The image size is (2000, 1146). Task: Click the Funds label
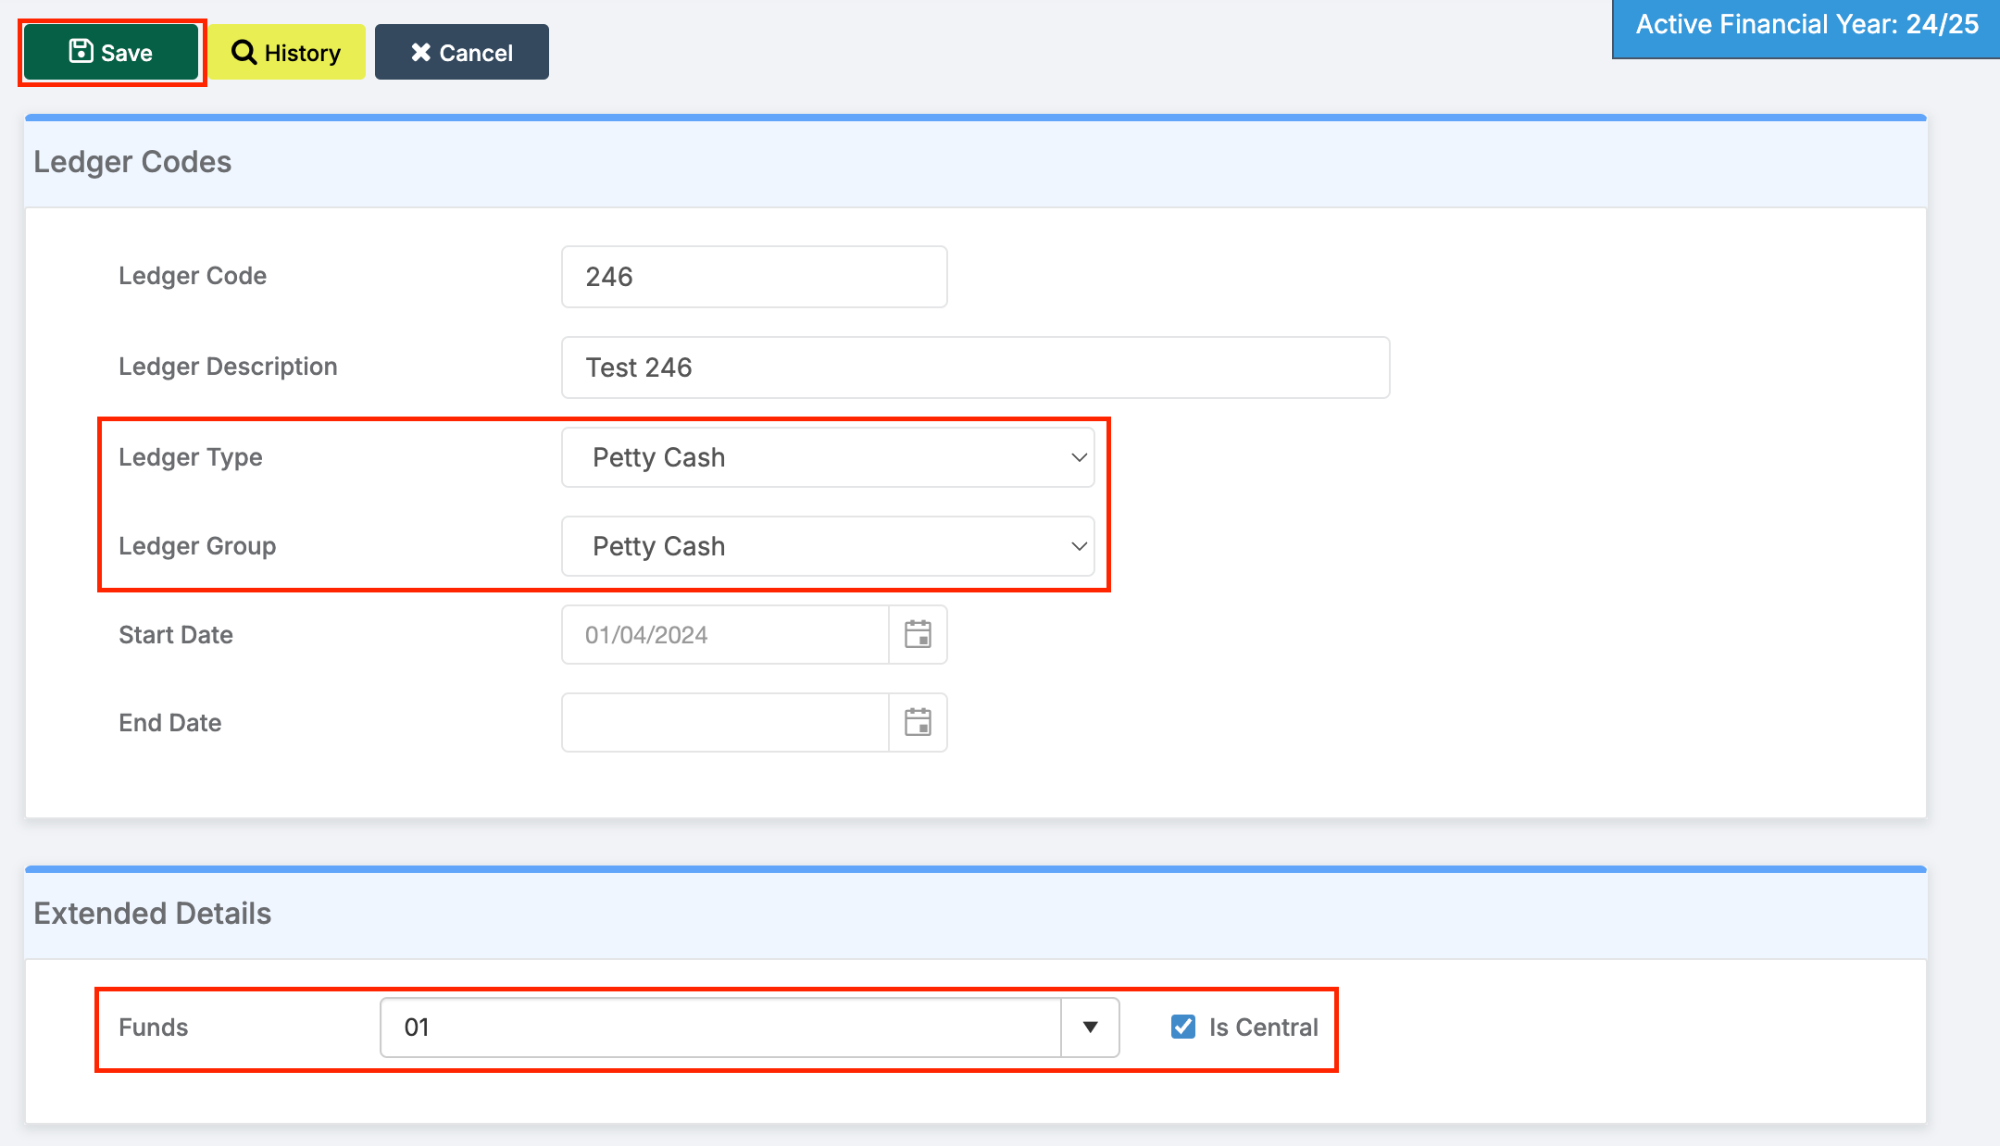153,1028
